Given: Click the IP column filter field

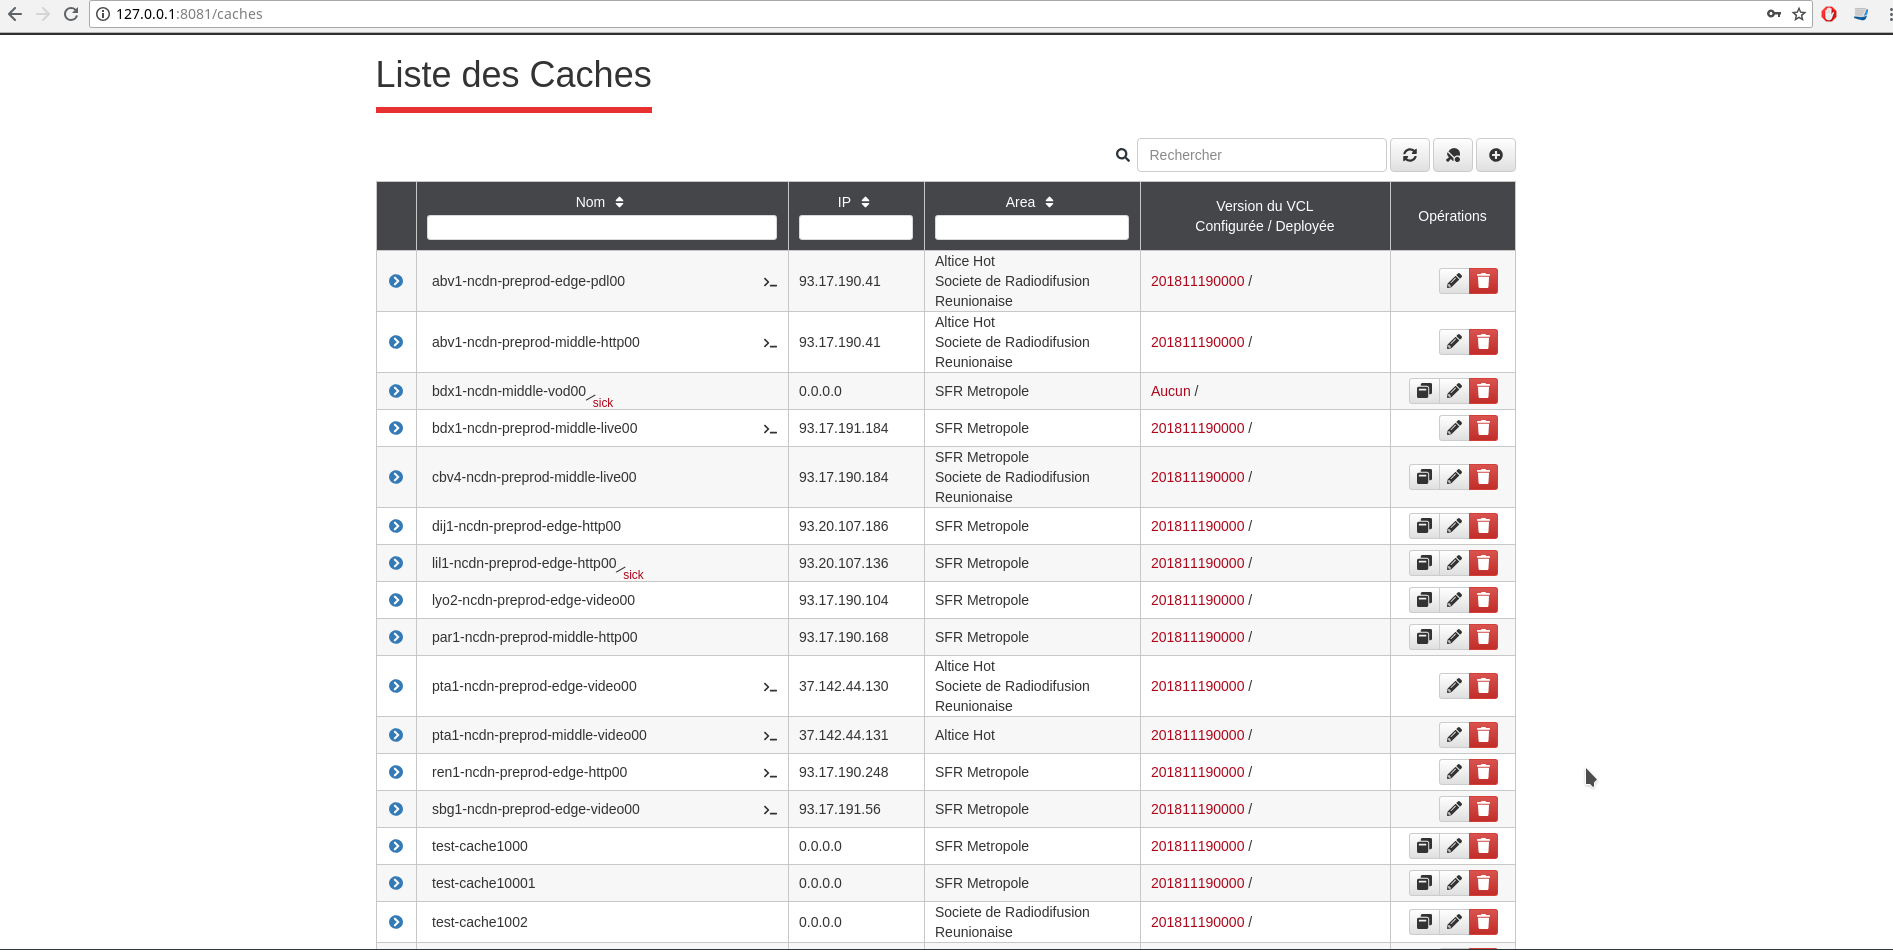Looking at the screenshot, I should [856, 227].
